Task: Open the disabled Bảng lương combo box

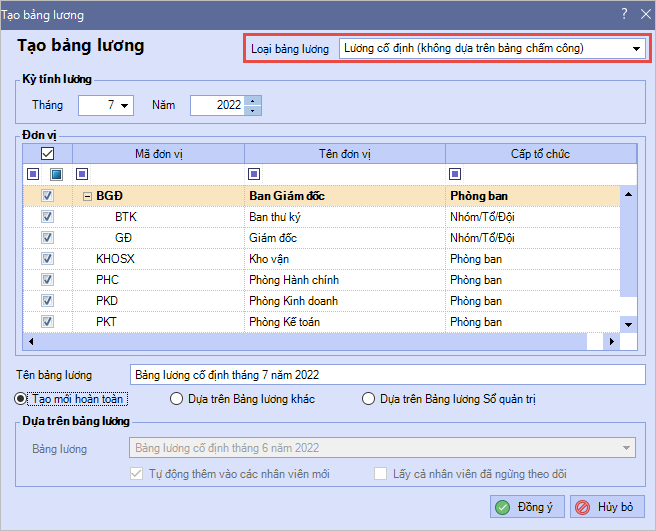Action: click(382, 448)
